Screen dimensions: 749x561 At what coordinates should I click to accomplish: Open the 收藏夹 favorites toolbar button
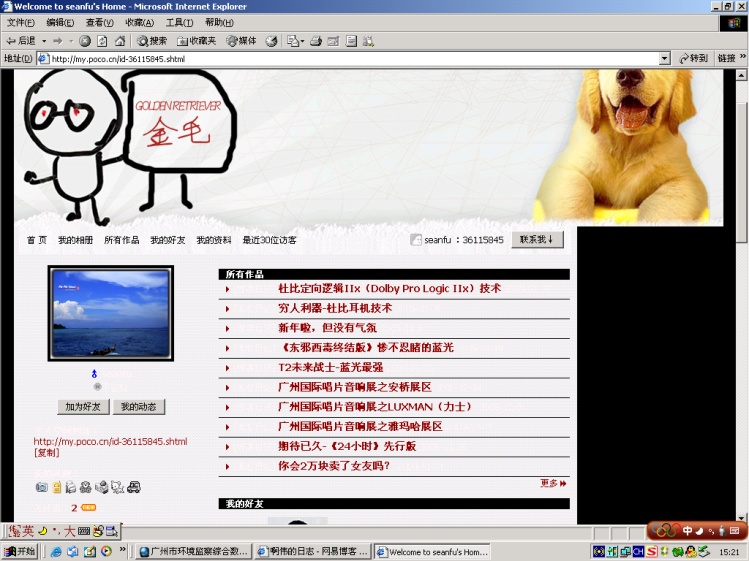[x=196, y=41]
